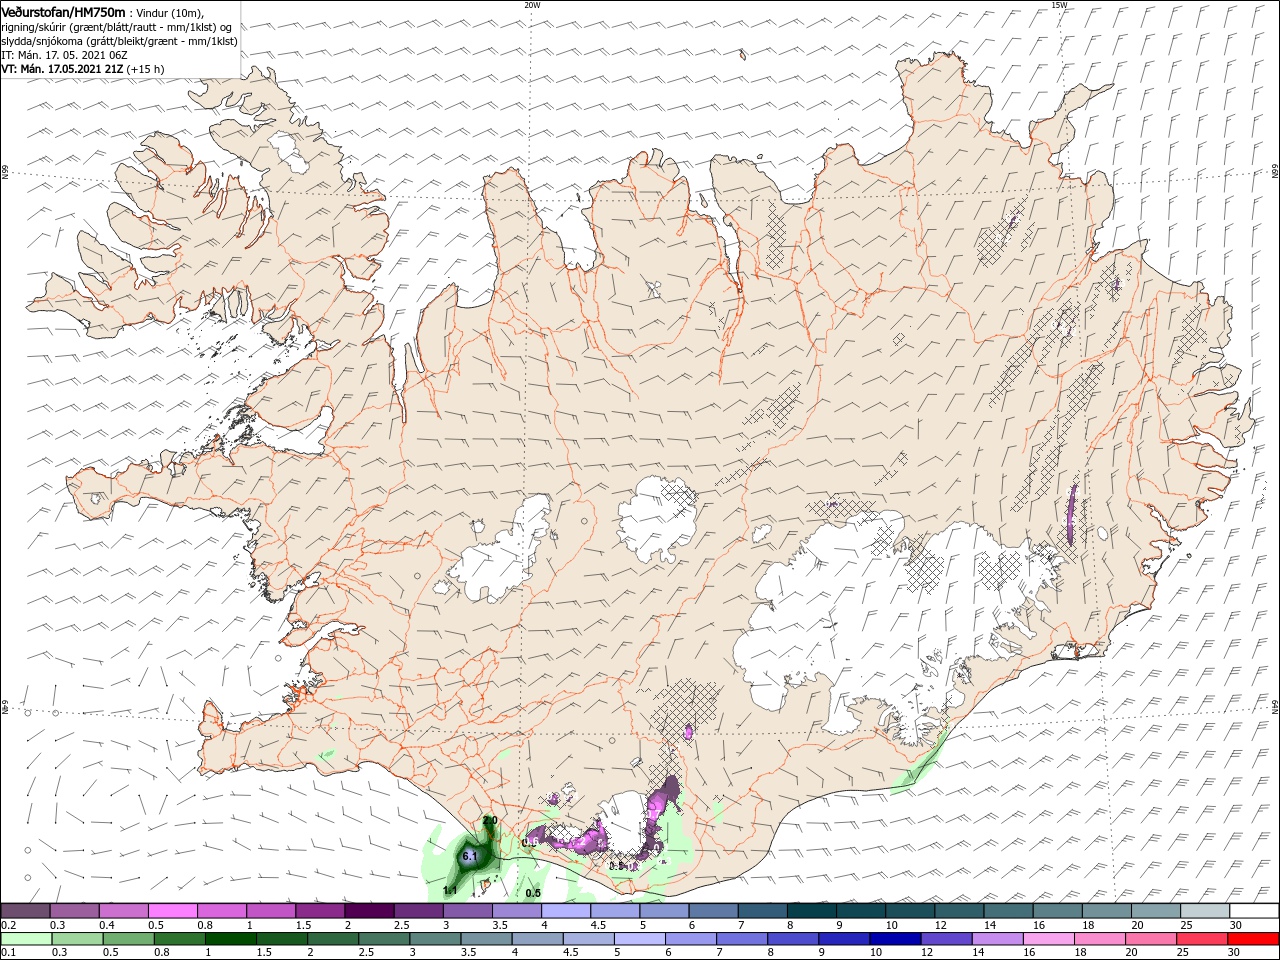Click the bright red 30 swatch in the bottom legend row
The width and height of the screenshot is (1280, 960).
pyautogui.click(x=1254, y=939)
